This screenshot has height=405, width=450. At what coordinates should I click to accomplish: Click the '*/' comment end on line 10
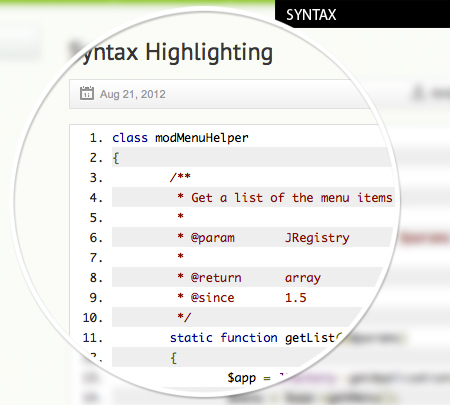point(184,317)
